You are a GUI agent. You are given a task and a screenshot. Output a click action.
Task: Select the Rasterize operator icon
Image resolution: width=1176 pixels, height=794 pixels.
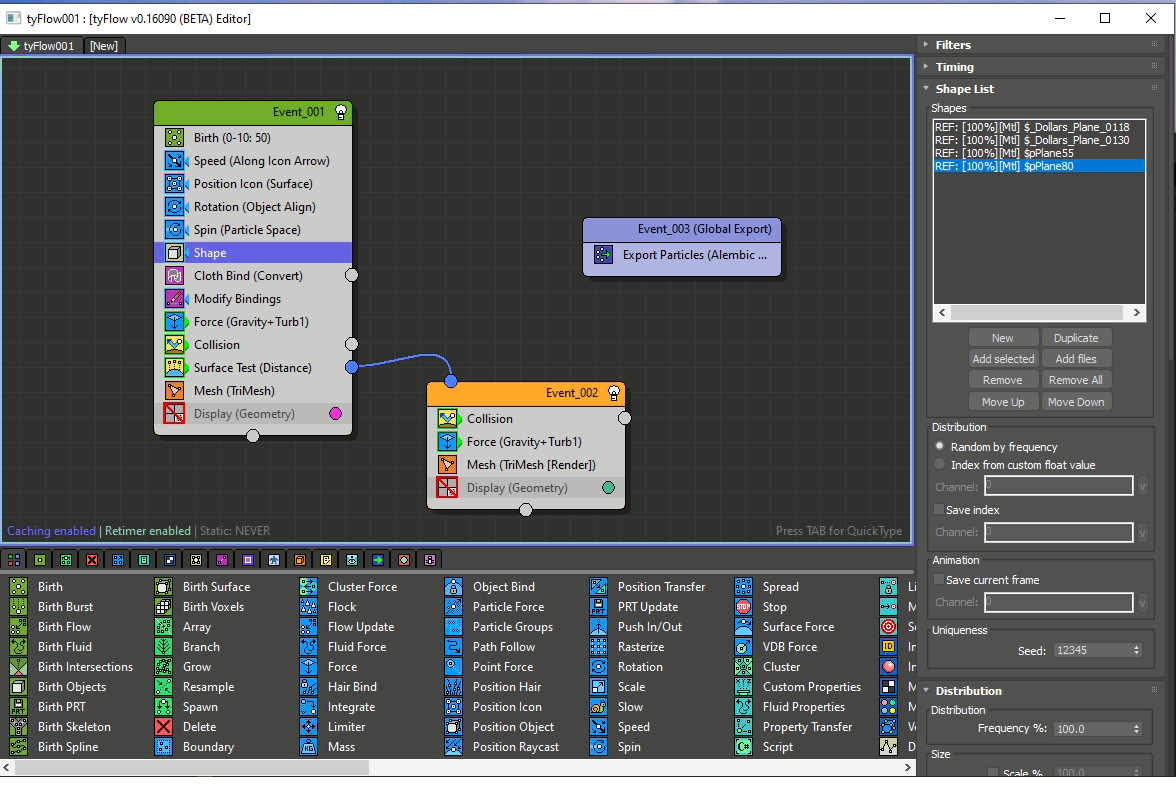(598, 646)
